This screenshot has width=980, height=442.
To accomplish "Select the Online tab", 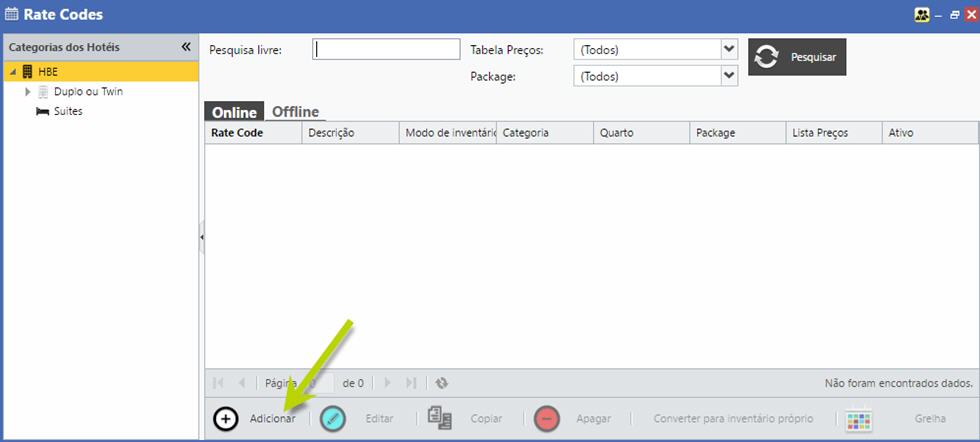I will pyautogui.click(x=234, y=112).
